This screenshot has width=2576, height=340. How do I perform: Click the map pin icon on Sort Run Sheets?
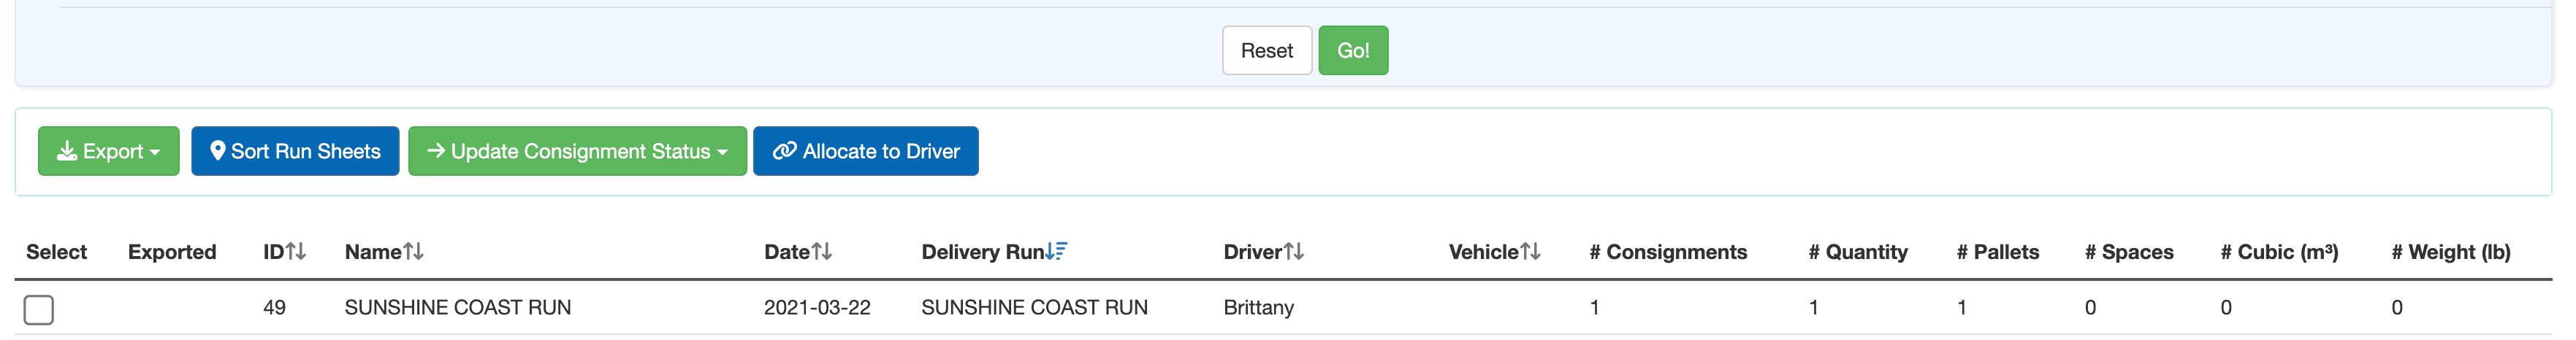coord(217,151)
